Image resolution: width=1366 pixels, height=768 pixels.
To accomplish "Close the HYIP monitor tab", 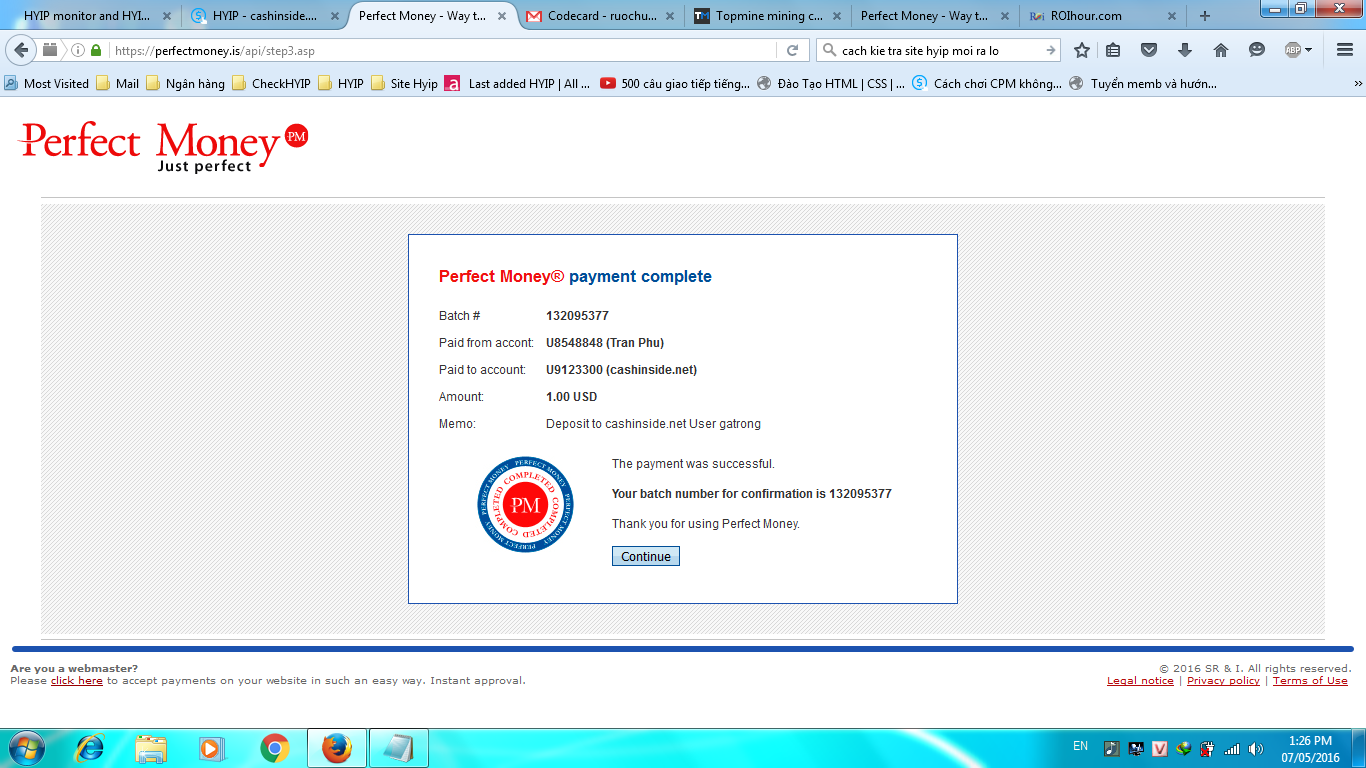I will 165,16.
